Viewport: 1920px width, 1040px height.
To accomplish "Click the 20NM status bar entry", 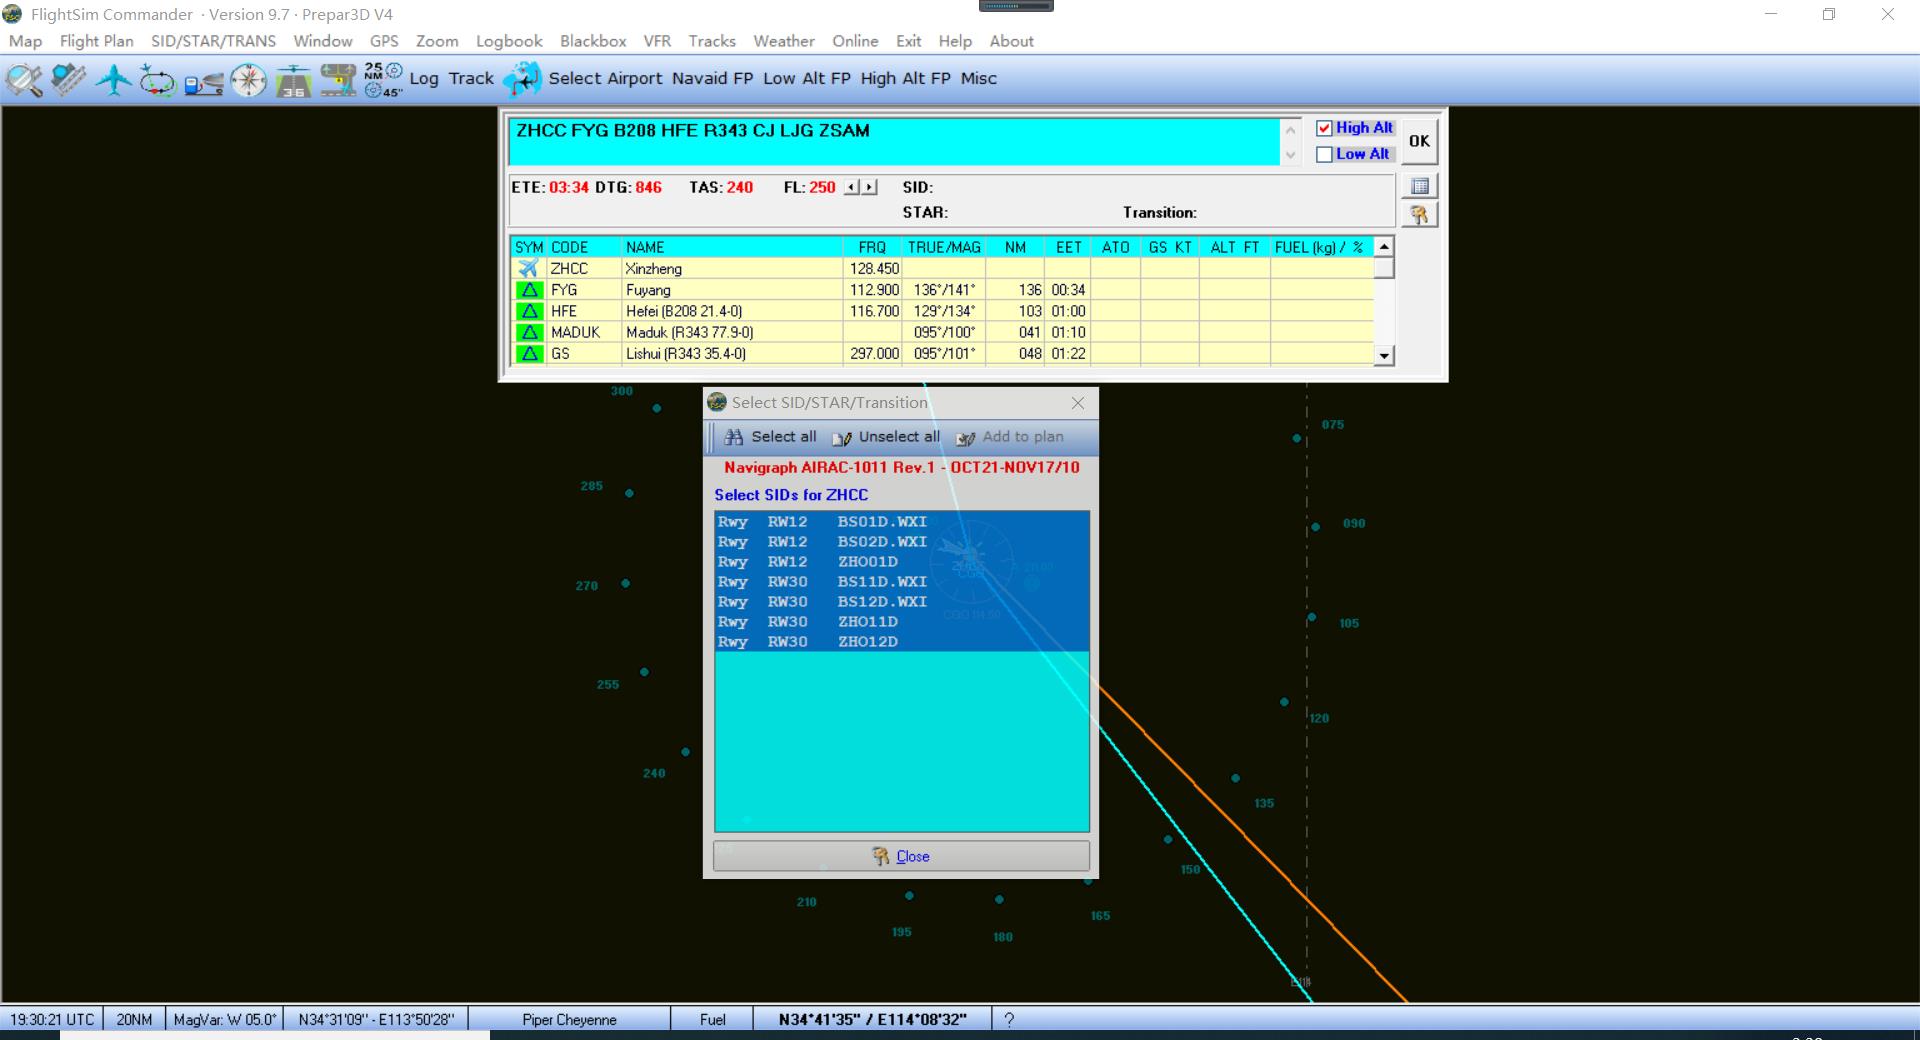I will coord(134,1019).
